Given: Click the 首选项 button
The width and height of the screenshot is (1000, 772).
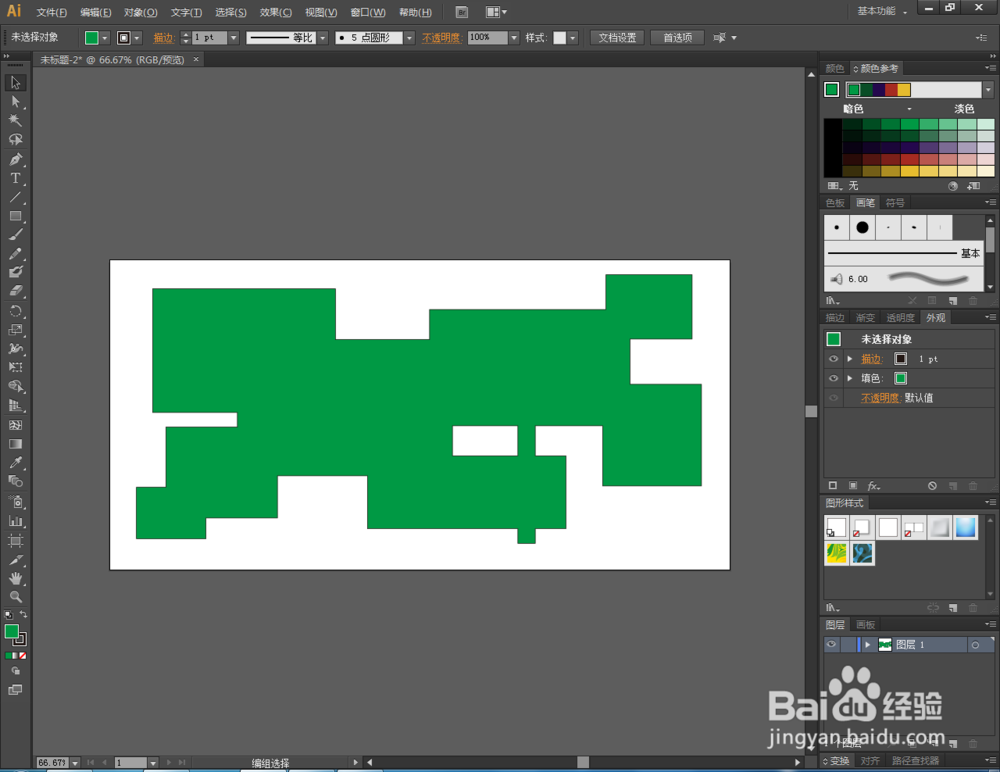Looking at the screenshot, I should coord(677,38).
